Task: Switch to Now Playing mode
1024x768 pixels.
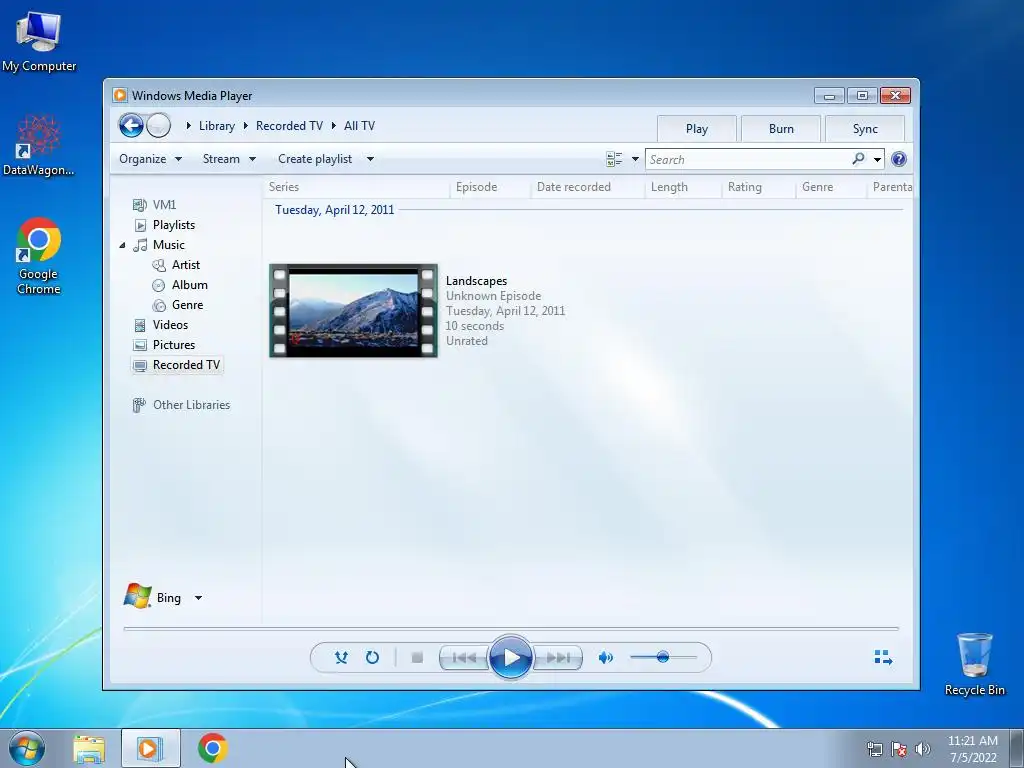Action: point(883,657)
